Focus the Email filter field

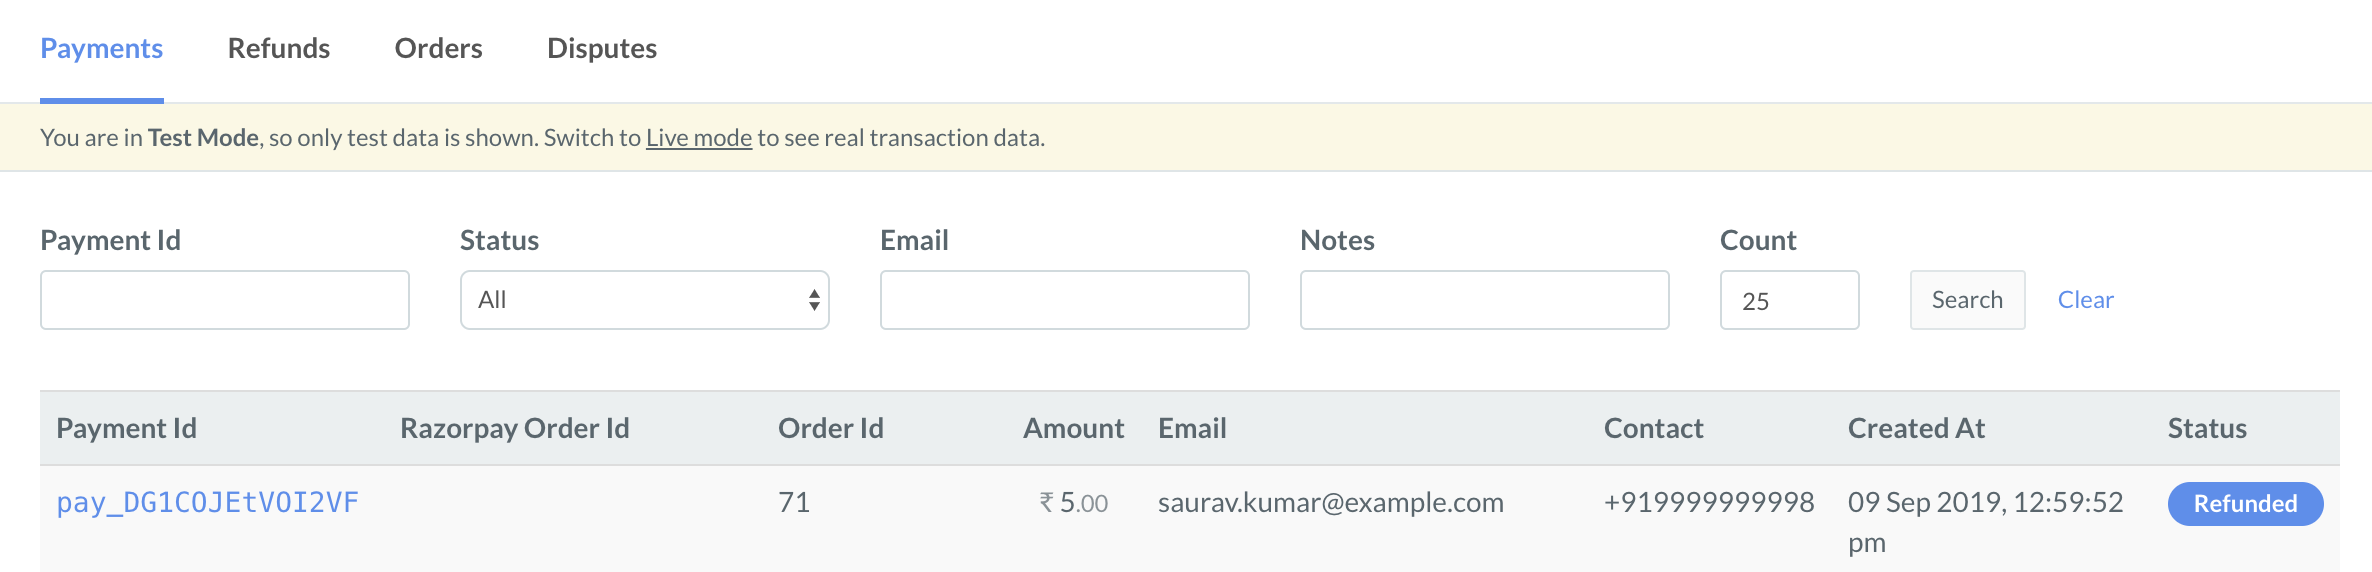[1065, 300]
